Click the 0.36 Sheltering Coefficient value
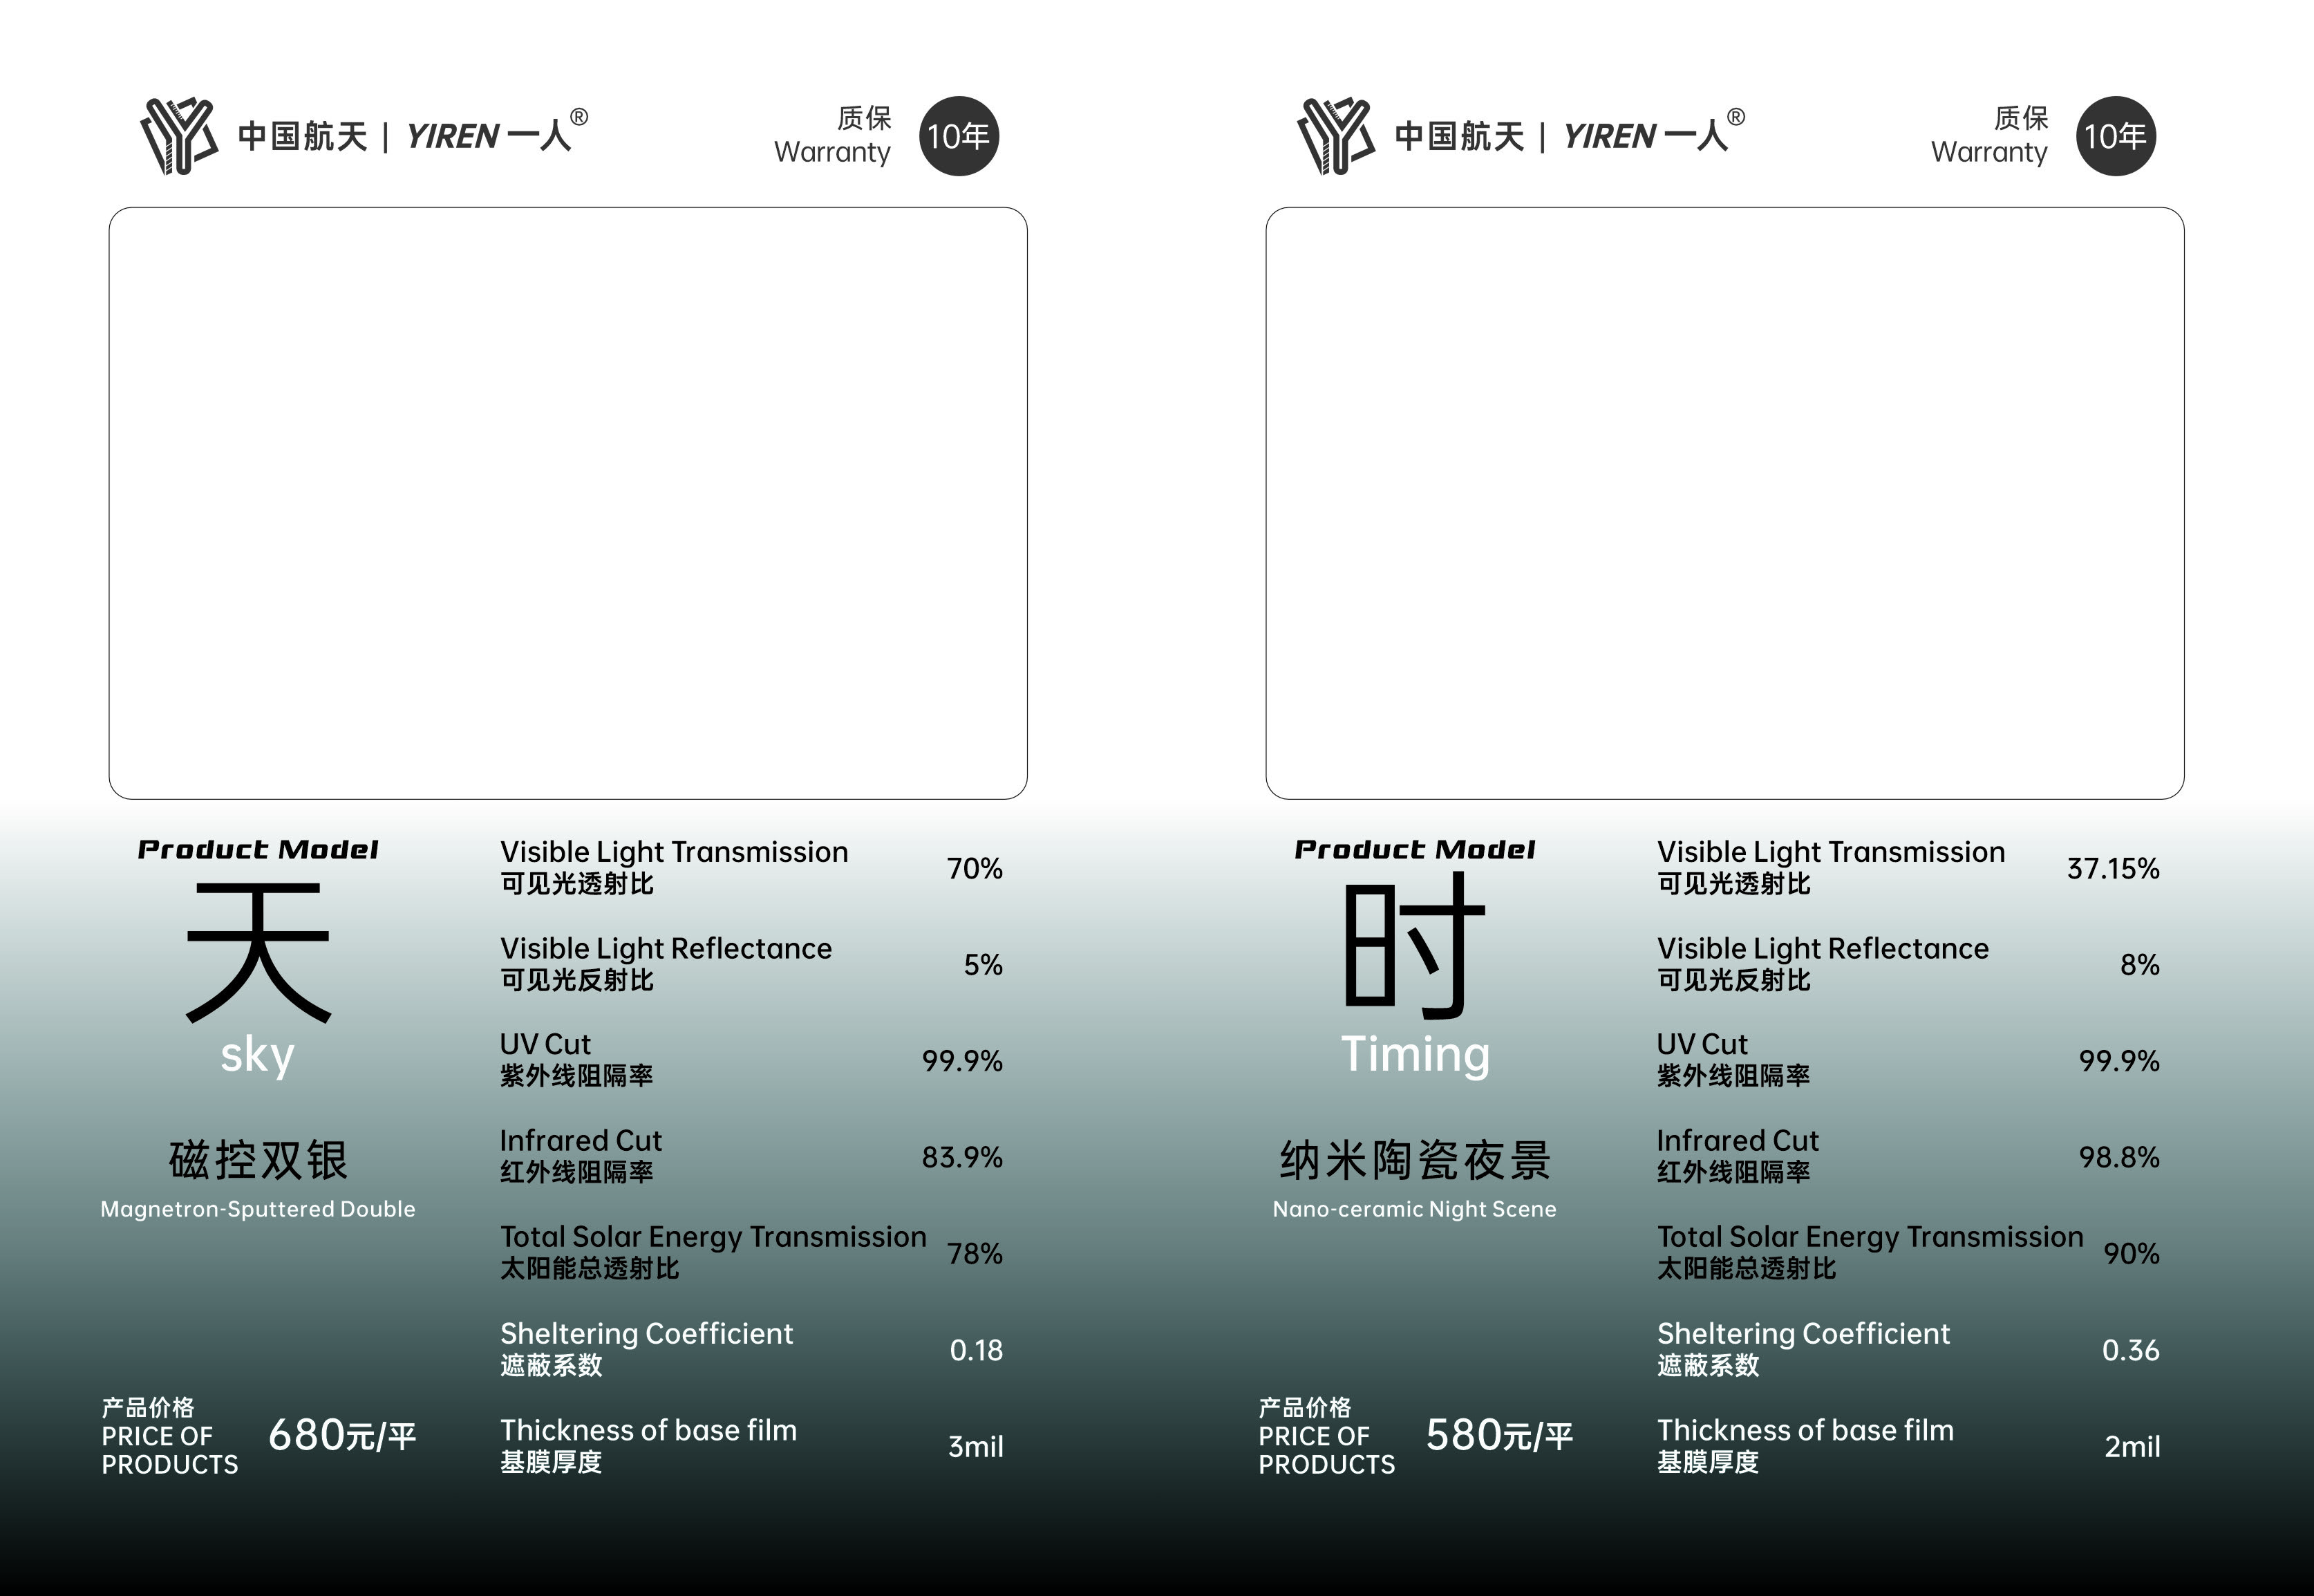This screenshot has height=1596, width=2314. [2130, 1350]
